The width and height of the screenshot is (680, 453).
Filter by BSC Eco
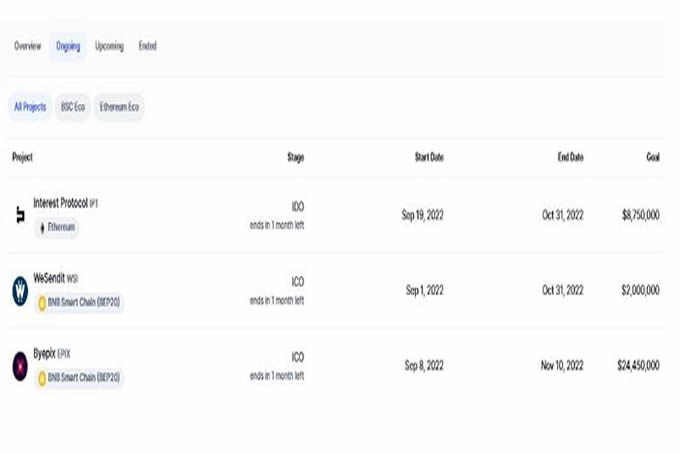click(x=73, y=107)
